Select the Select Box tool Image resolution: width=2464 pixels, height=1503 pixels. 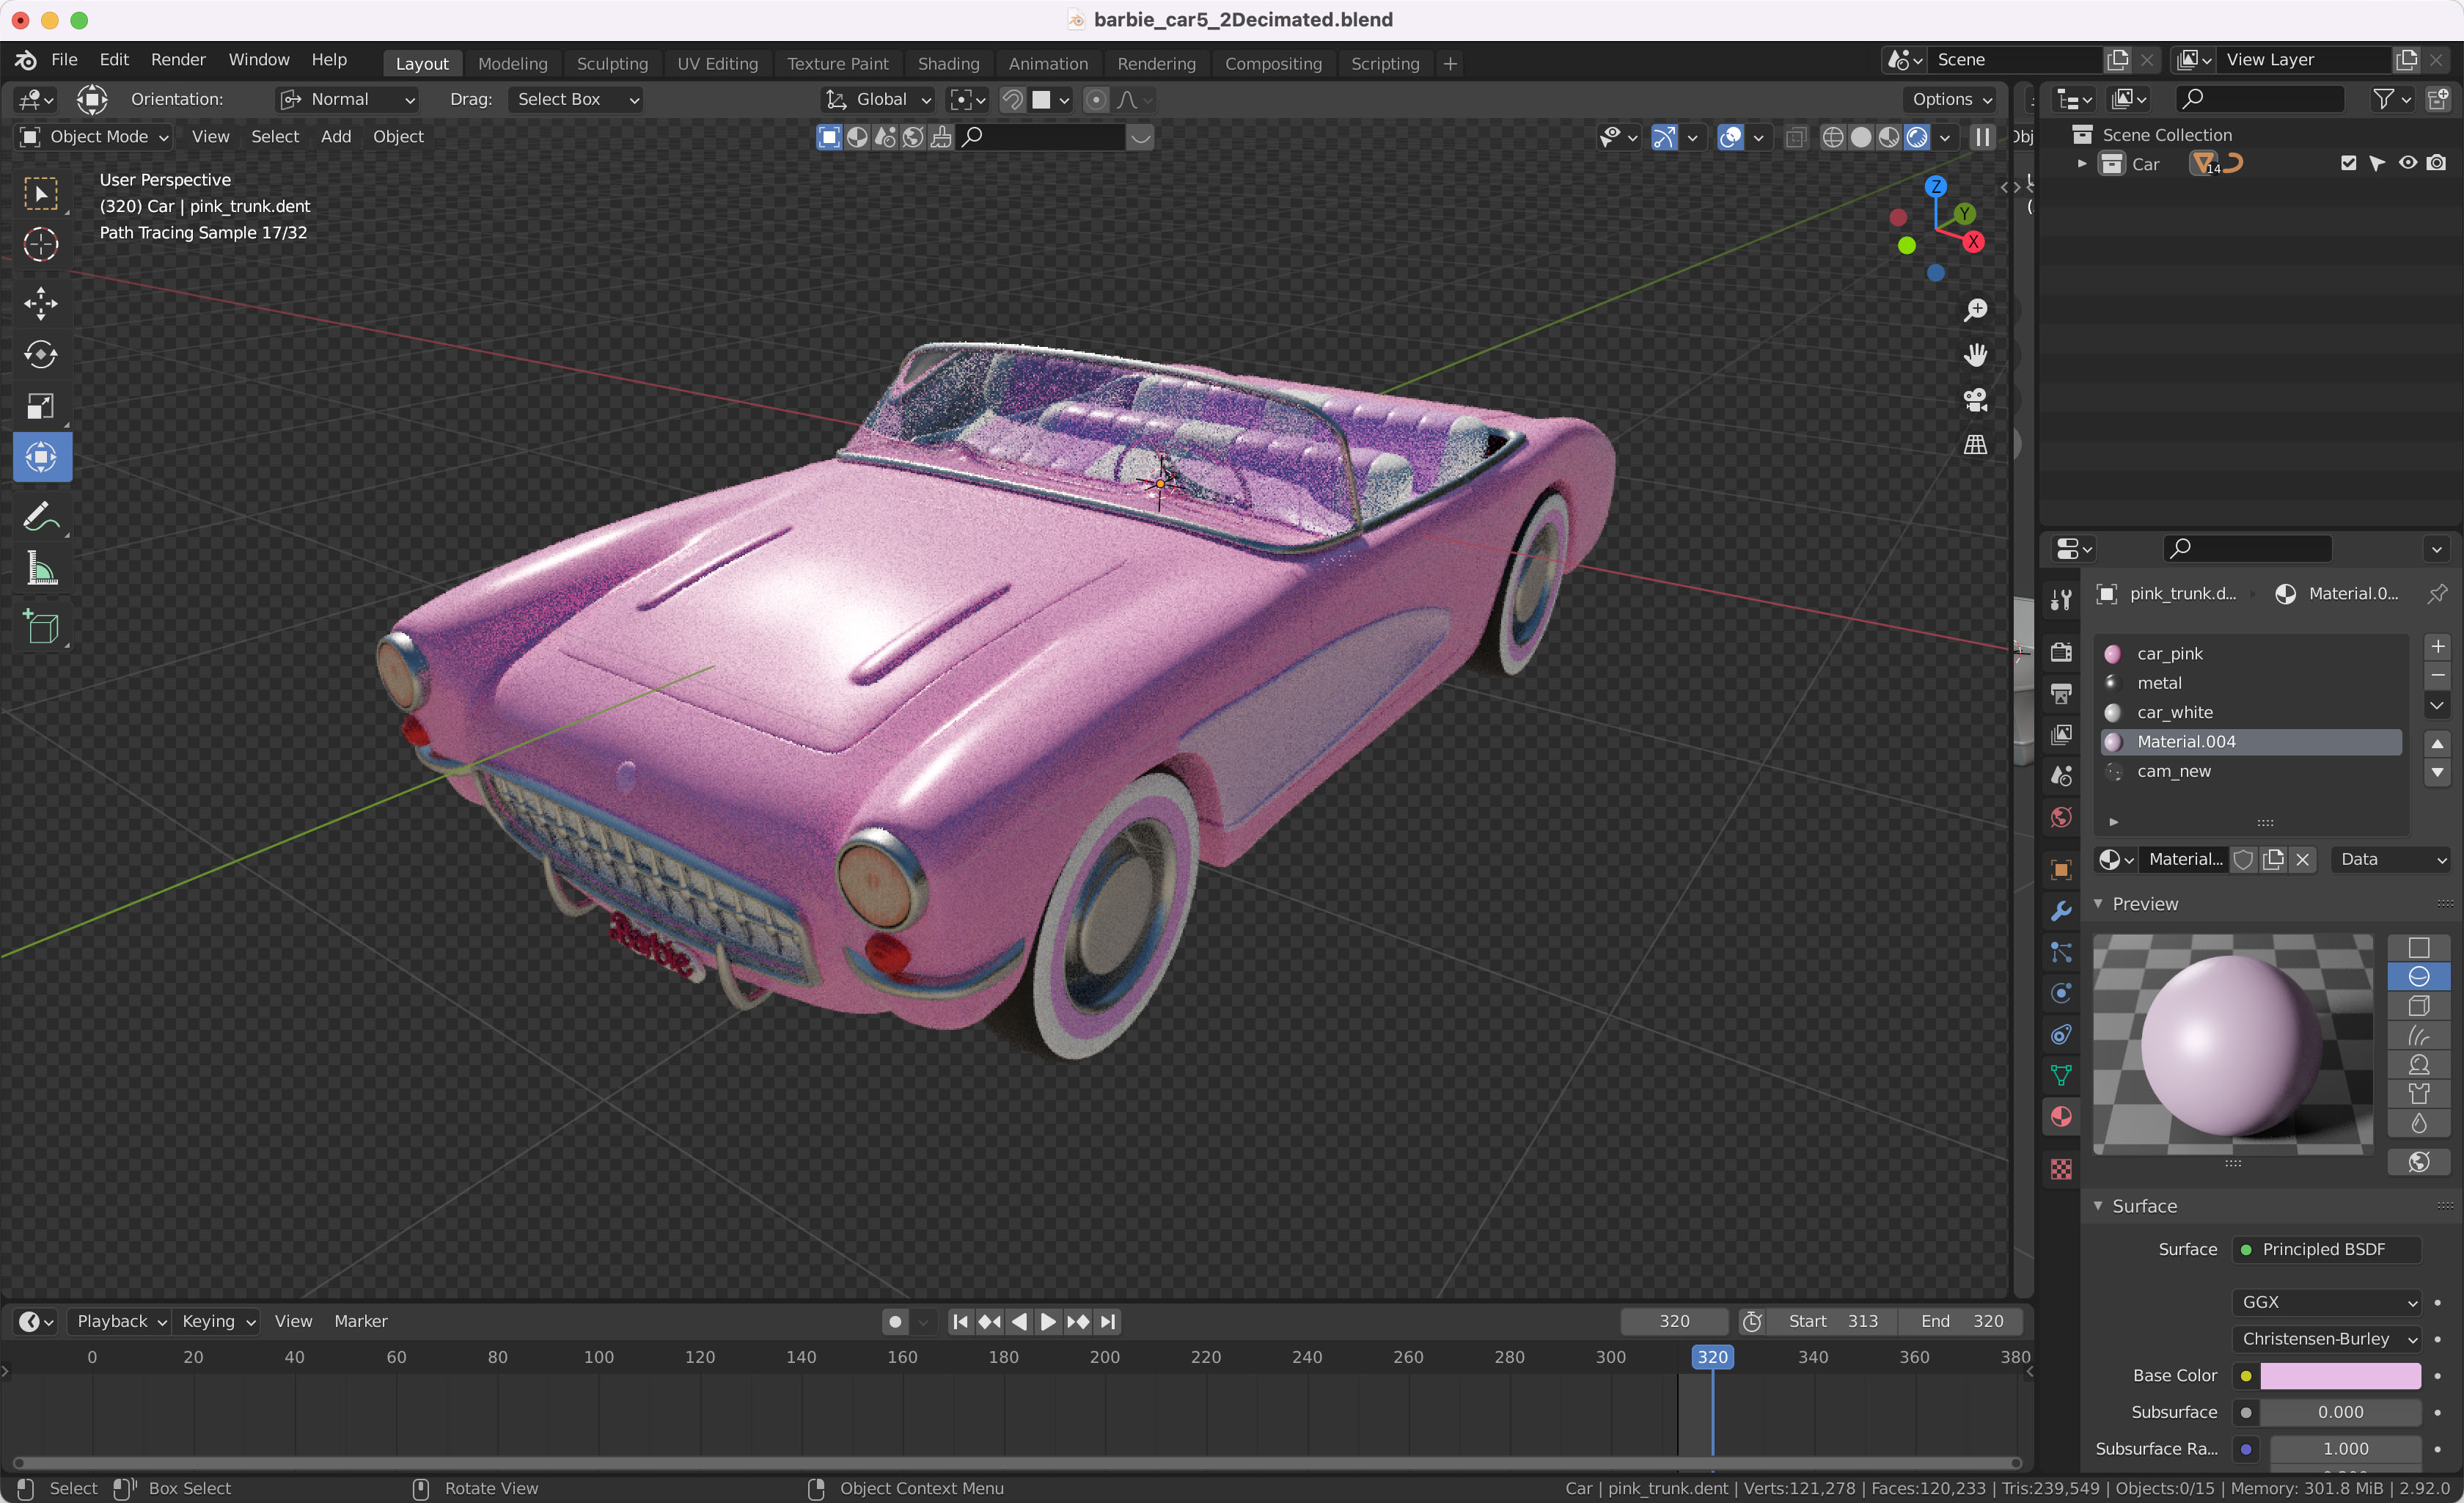pos(41,193)
